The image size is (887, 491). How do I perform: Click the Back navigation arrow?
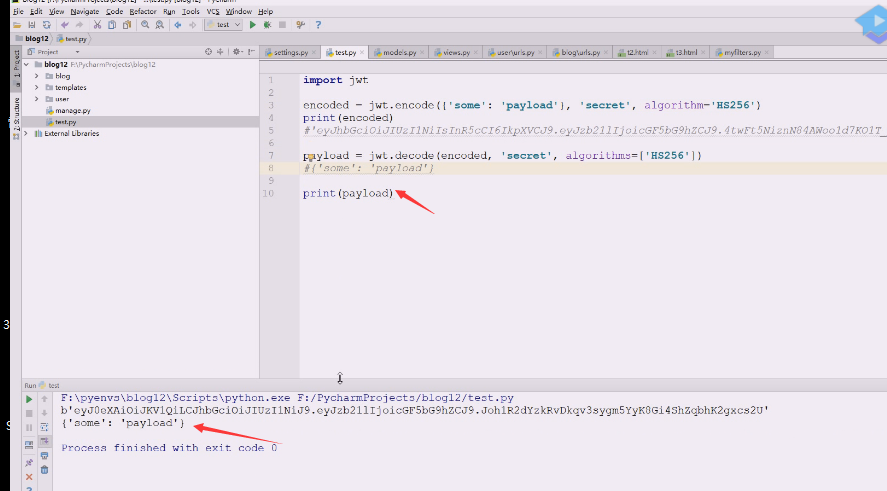178,25
